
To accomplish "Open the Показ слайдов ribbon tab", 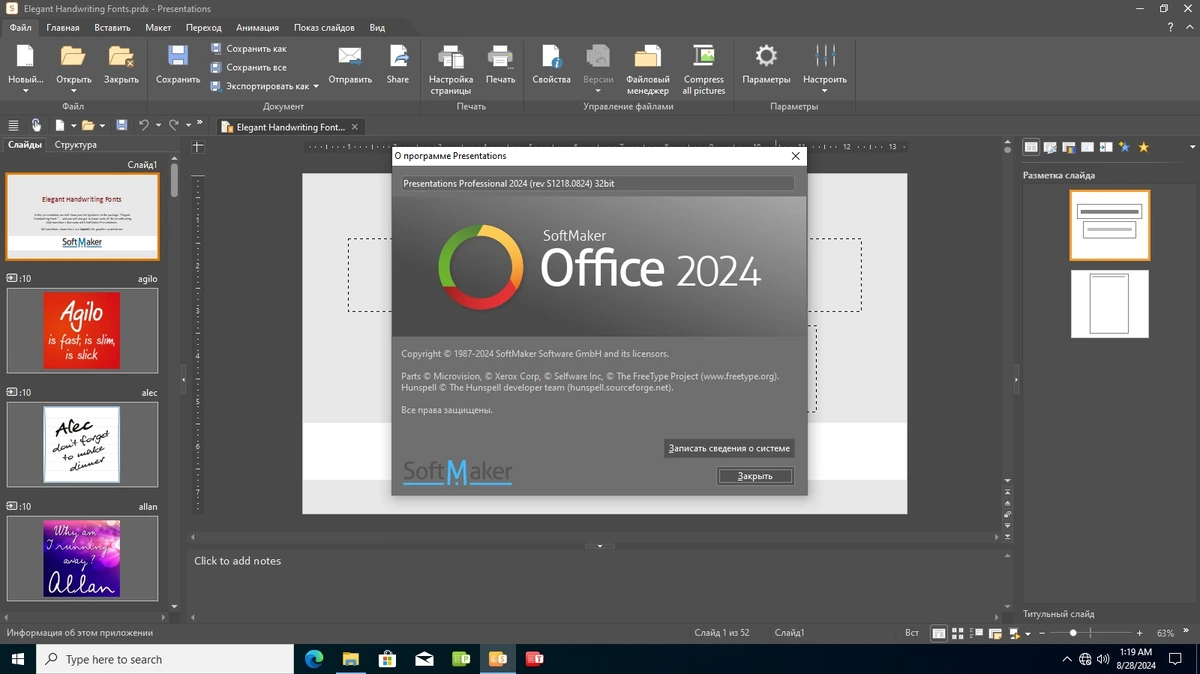I will pyautogui.click(x=324, y=28).
